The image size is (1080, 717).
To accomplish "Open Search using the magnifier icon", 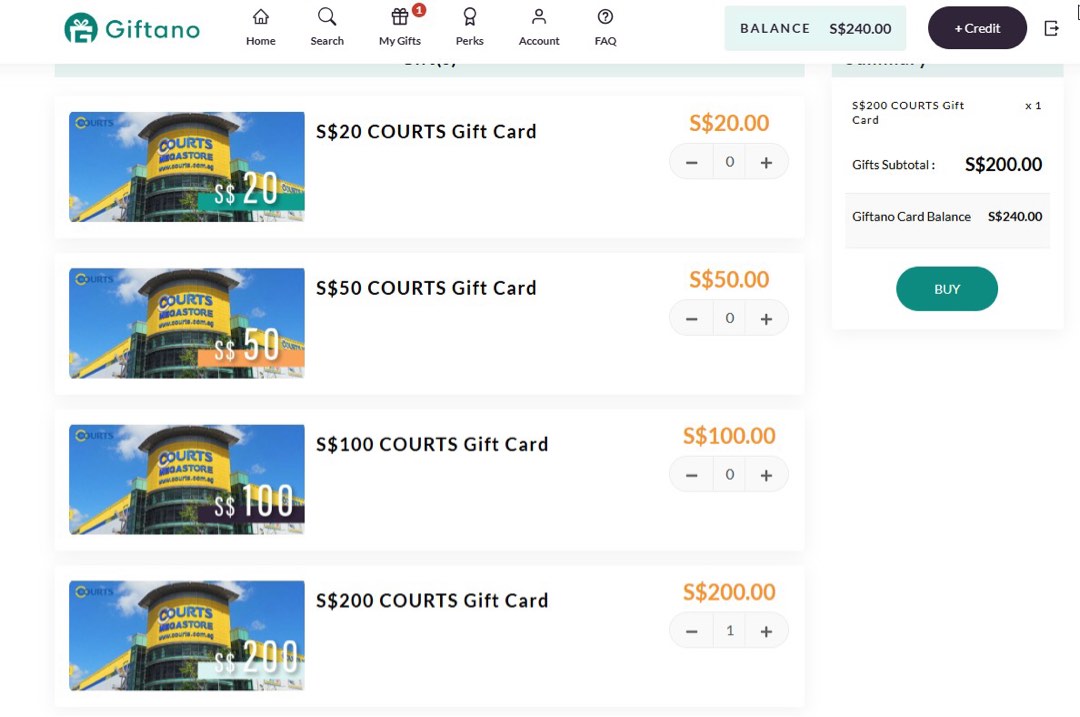I will click(326, 17).
